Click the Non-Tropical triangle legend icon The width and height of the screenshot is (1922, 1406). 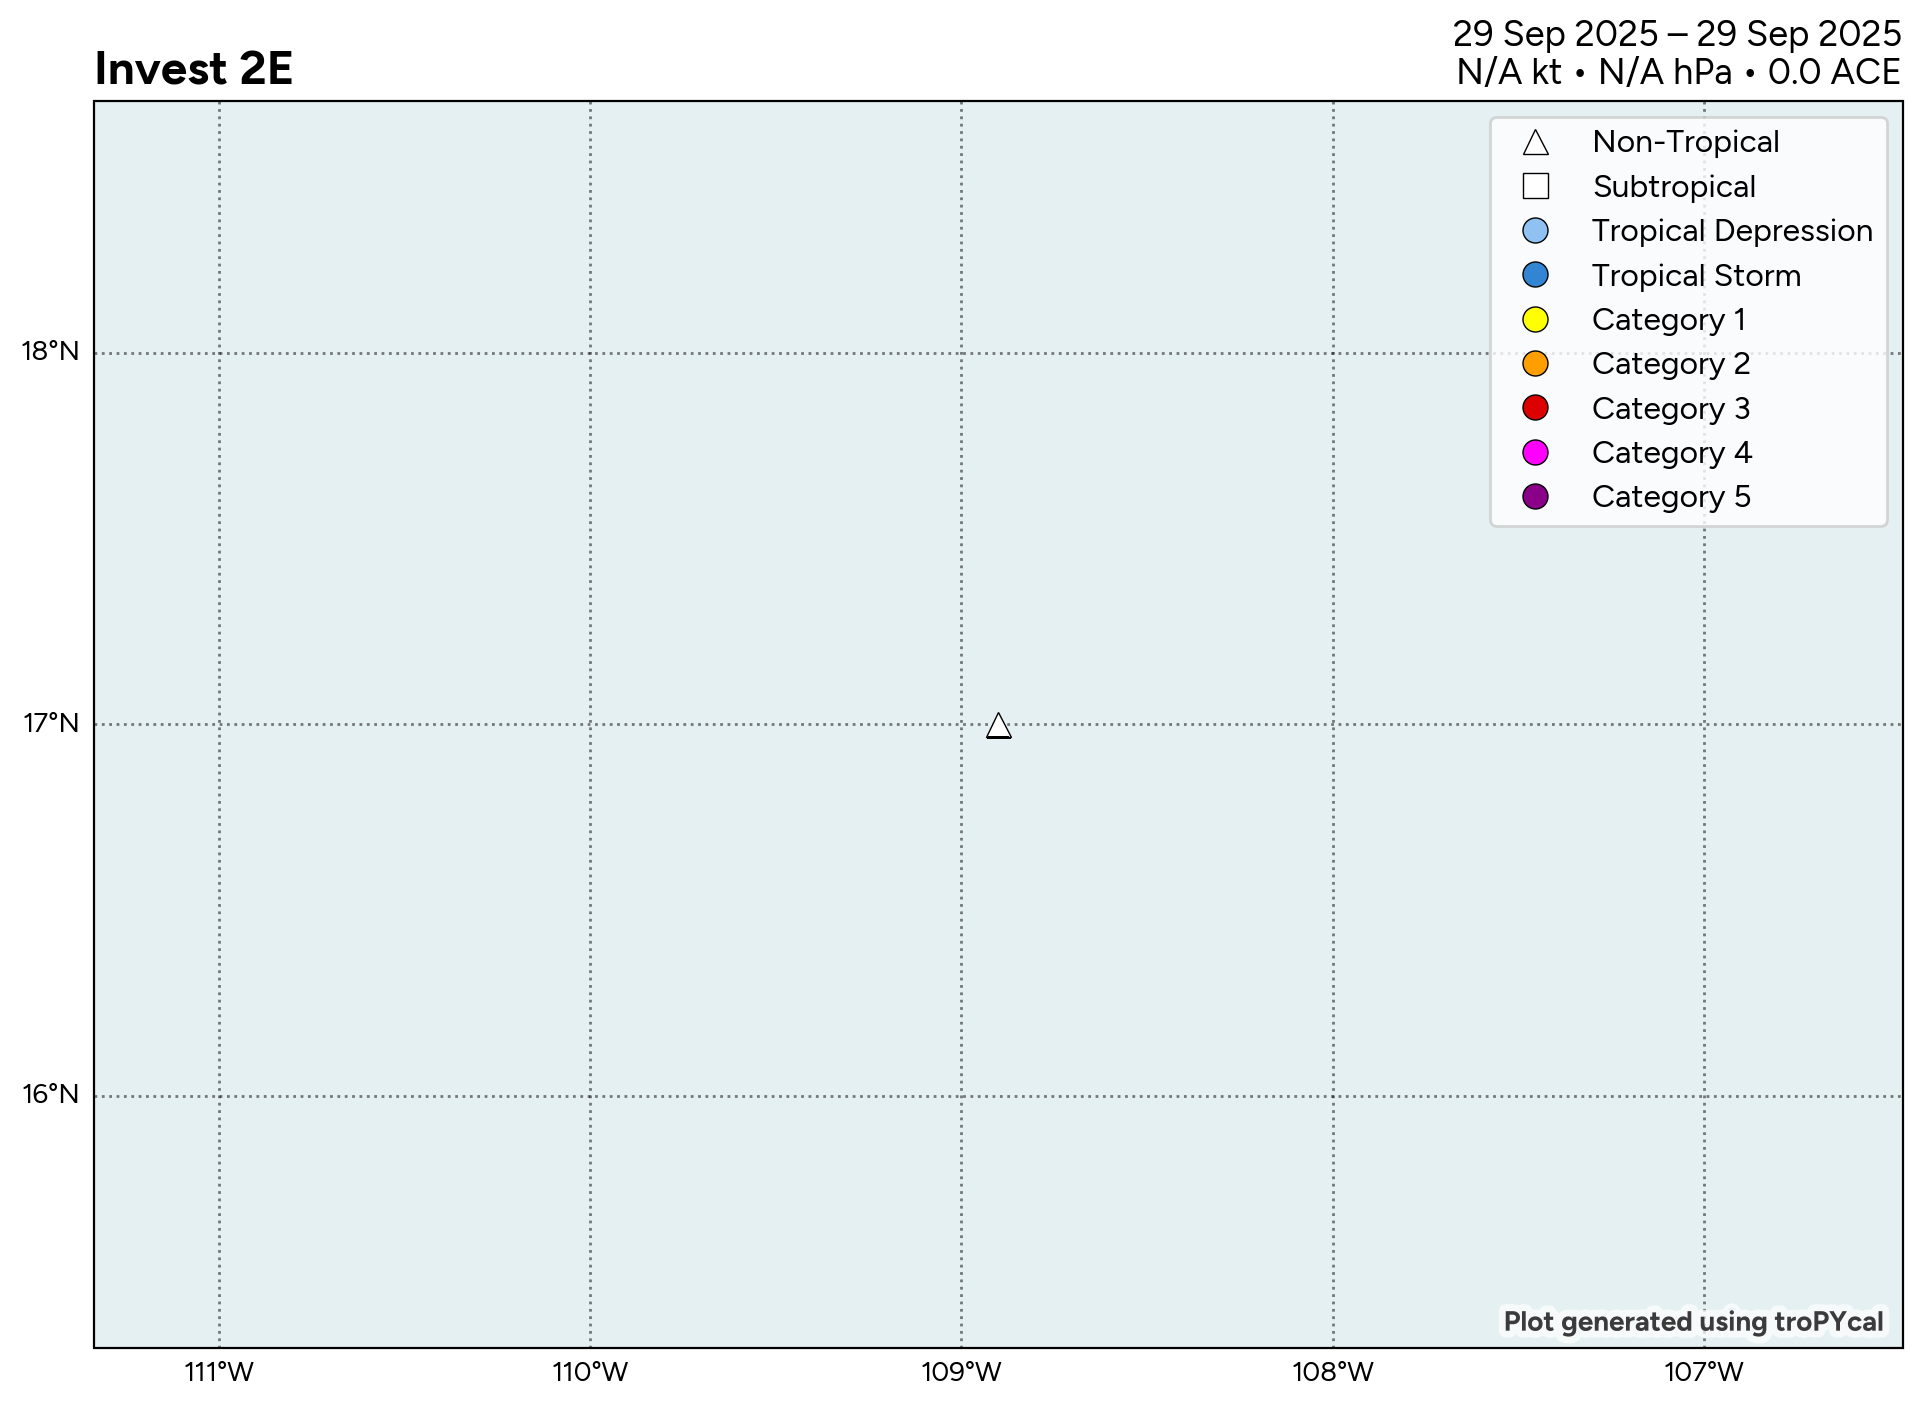click(1535, 143)
